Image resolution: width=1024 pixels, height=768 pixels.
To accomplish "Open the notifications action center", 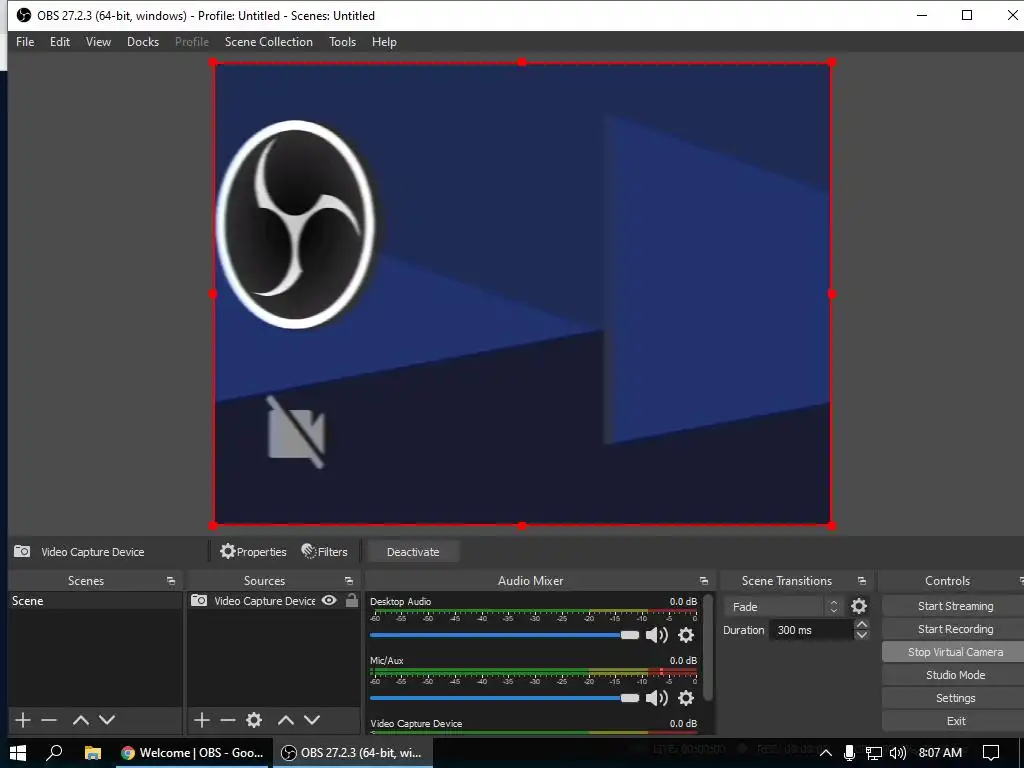I will pos(991,753).
